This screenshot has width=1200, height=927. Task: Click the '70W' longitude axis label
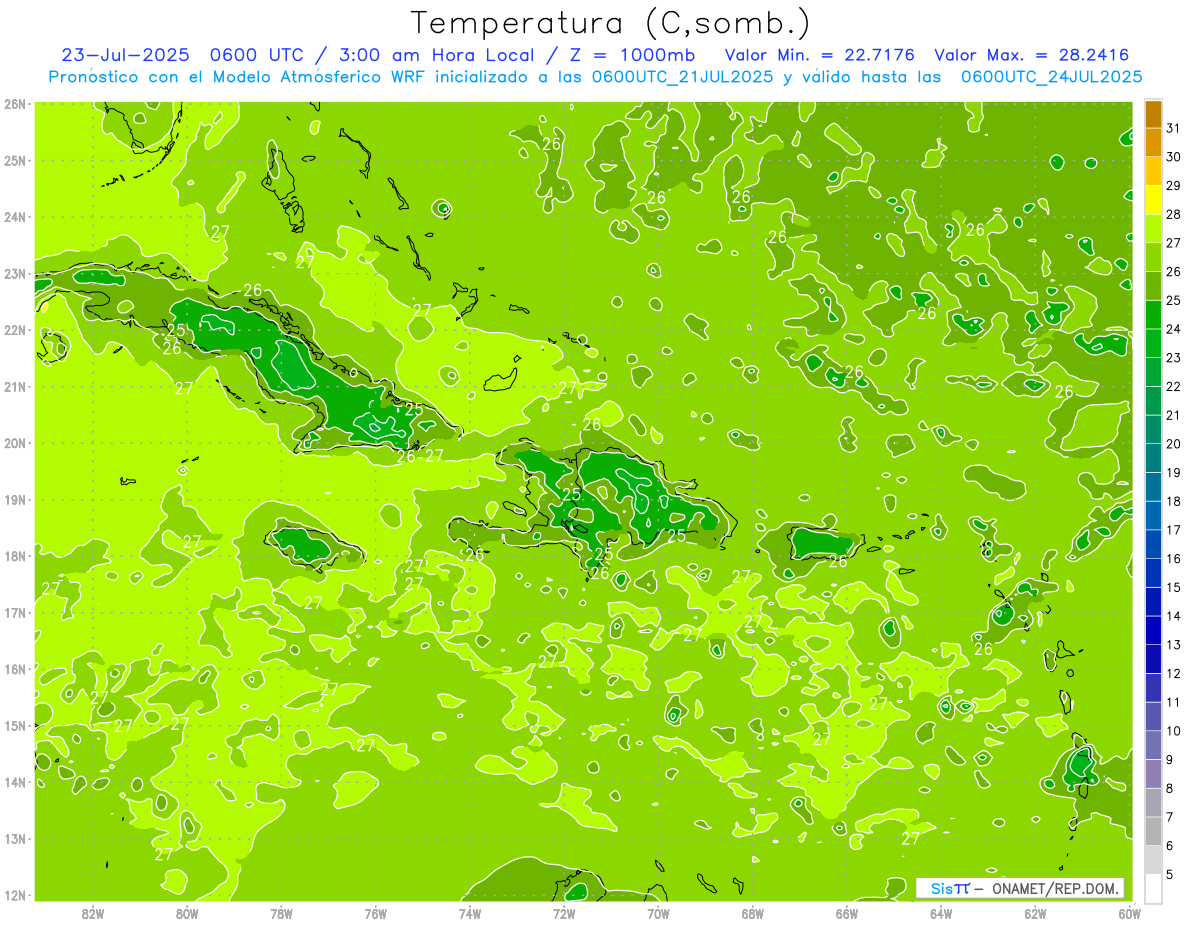[x=658, y=912]
